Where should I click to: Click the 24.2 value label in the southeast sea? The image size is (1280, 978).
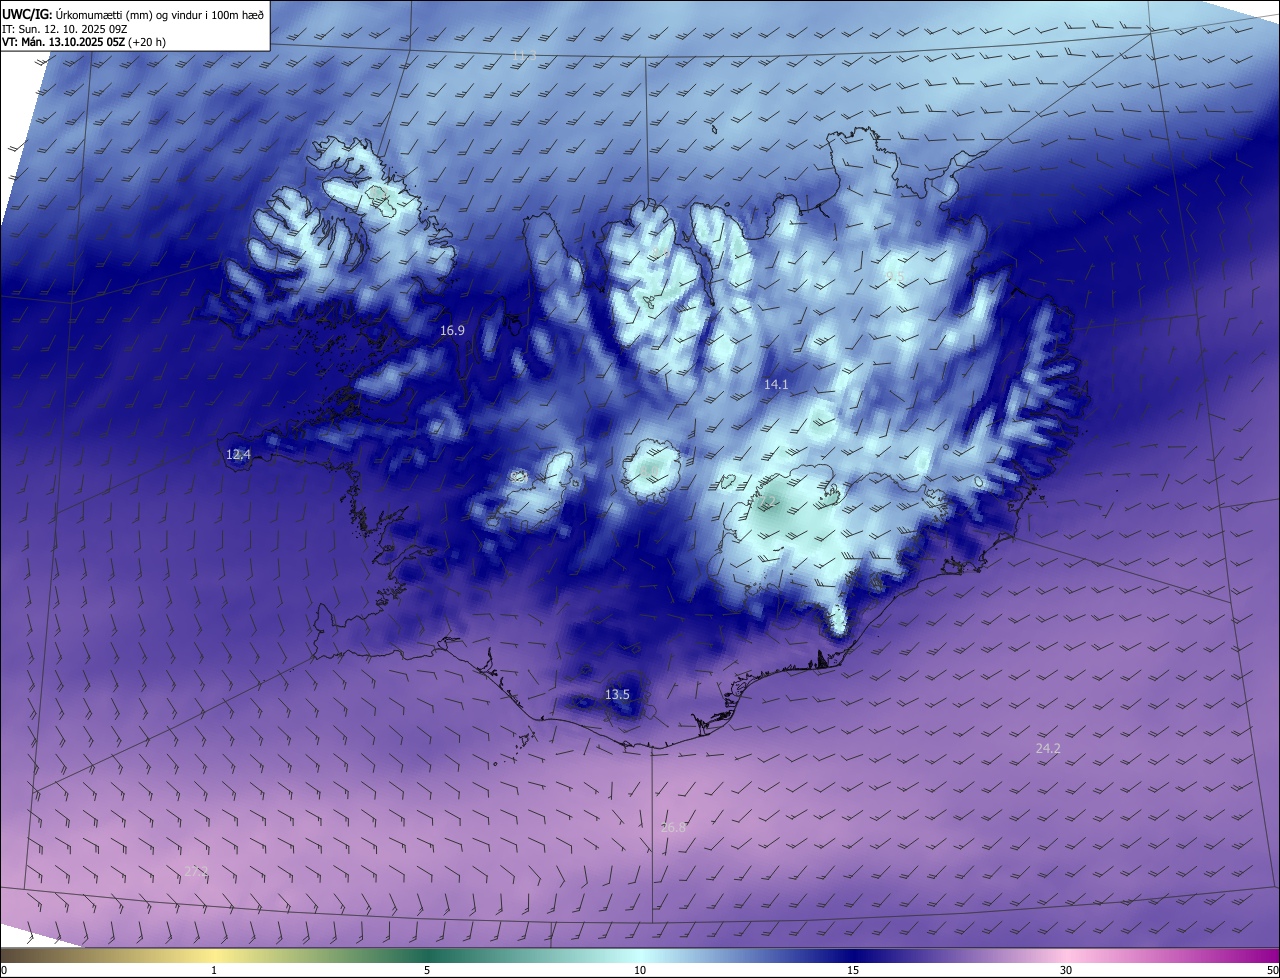coord(1048,748)
